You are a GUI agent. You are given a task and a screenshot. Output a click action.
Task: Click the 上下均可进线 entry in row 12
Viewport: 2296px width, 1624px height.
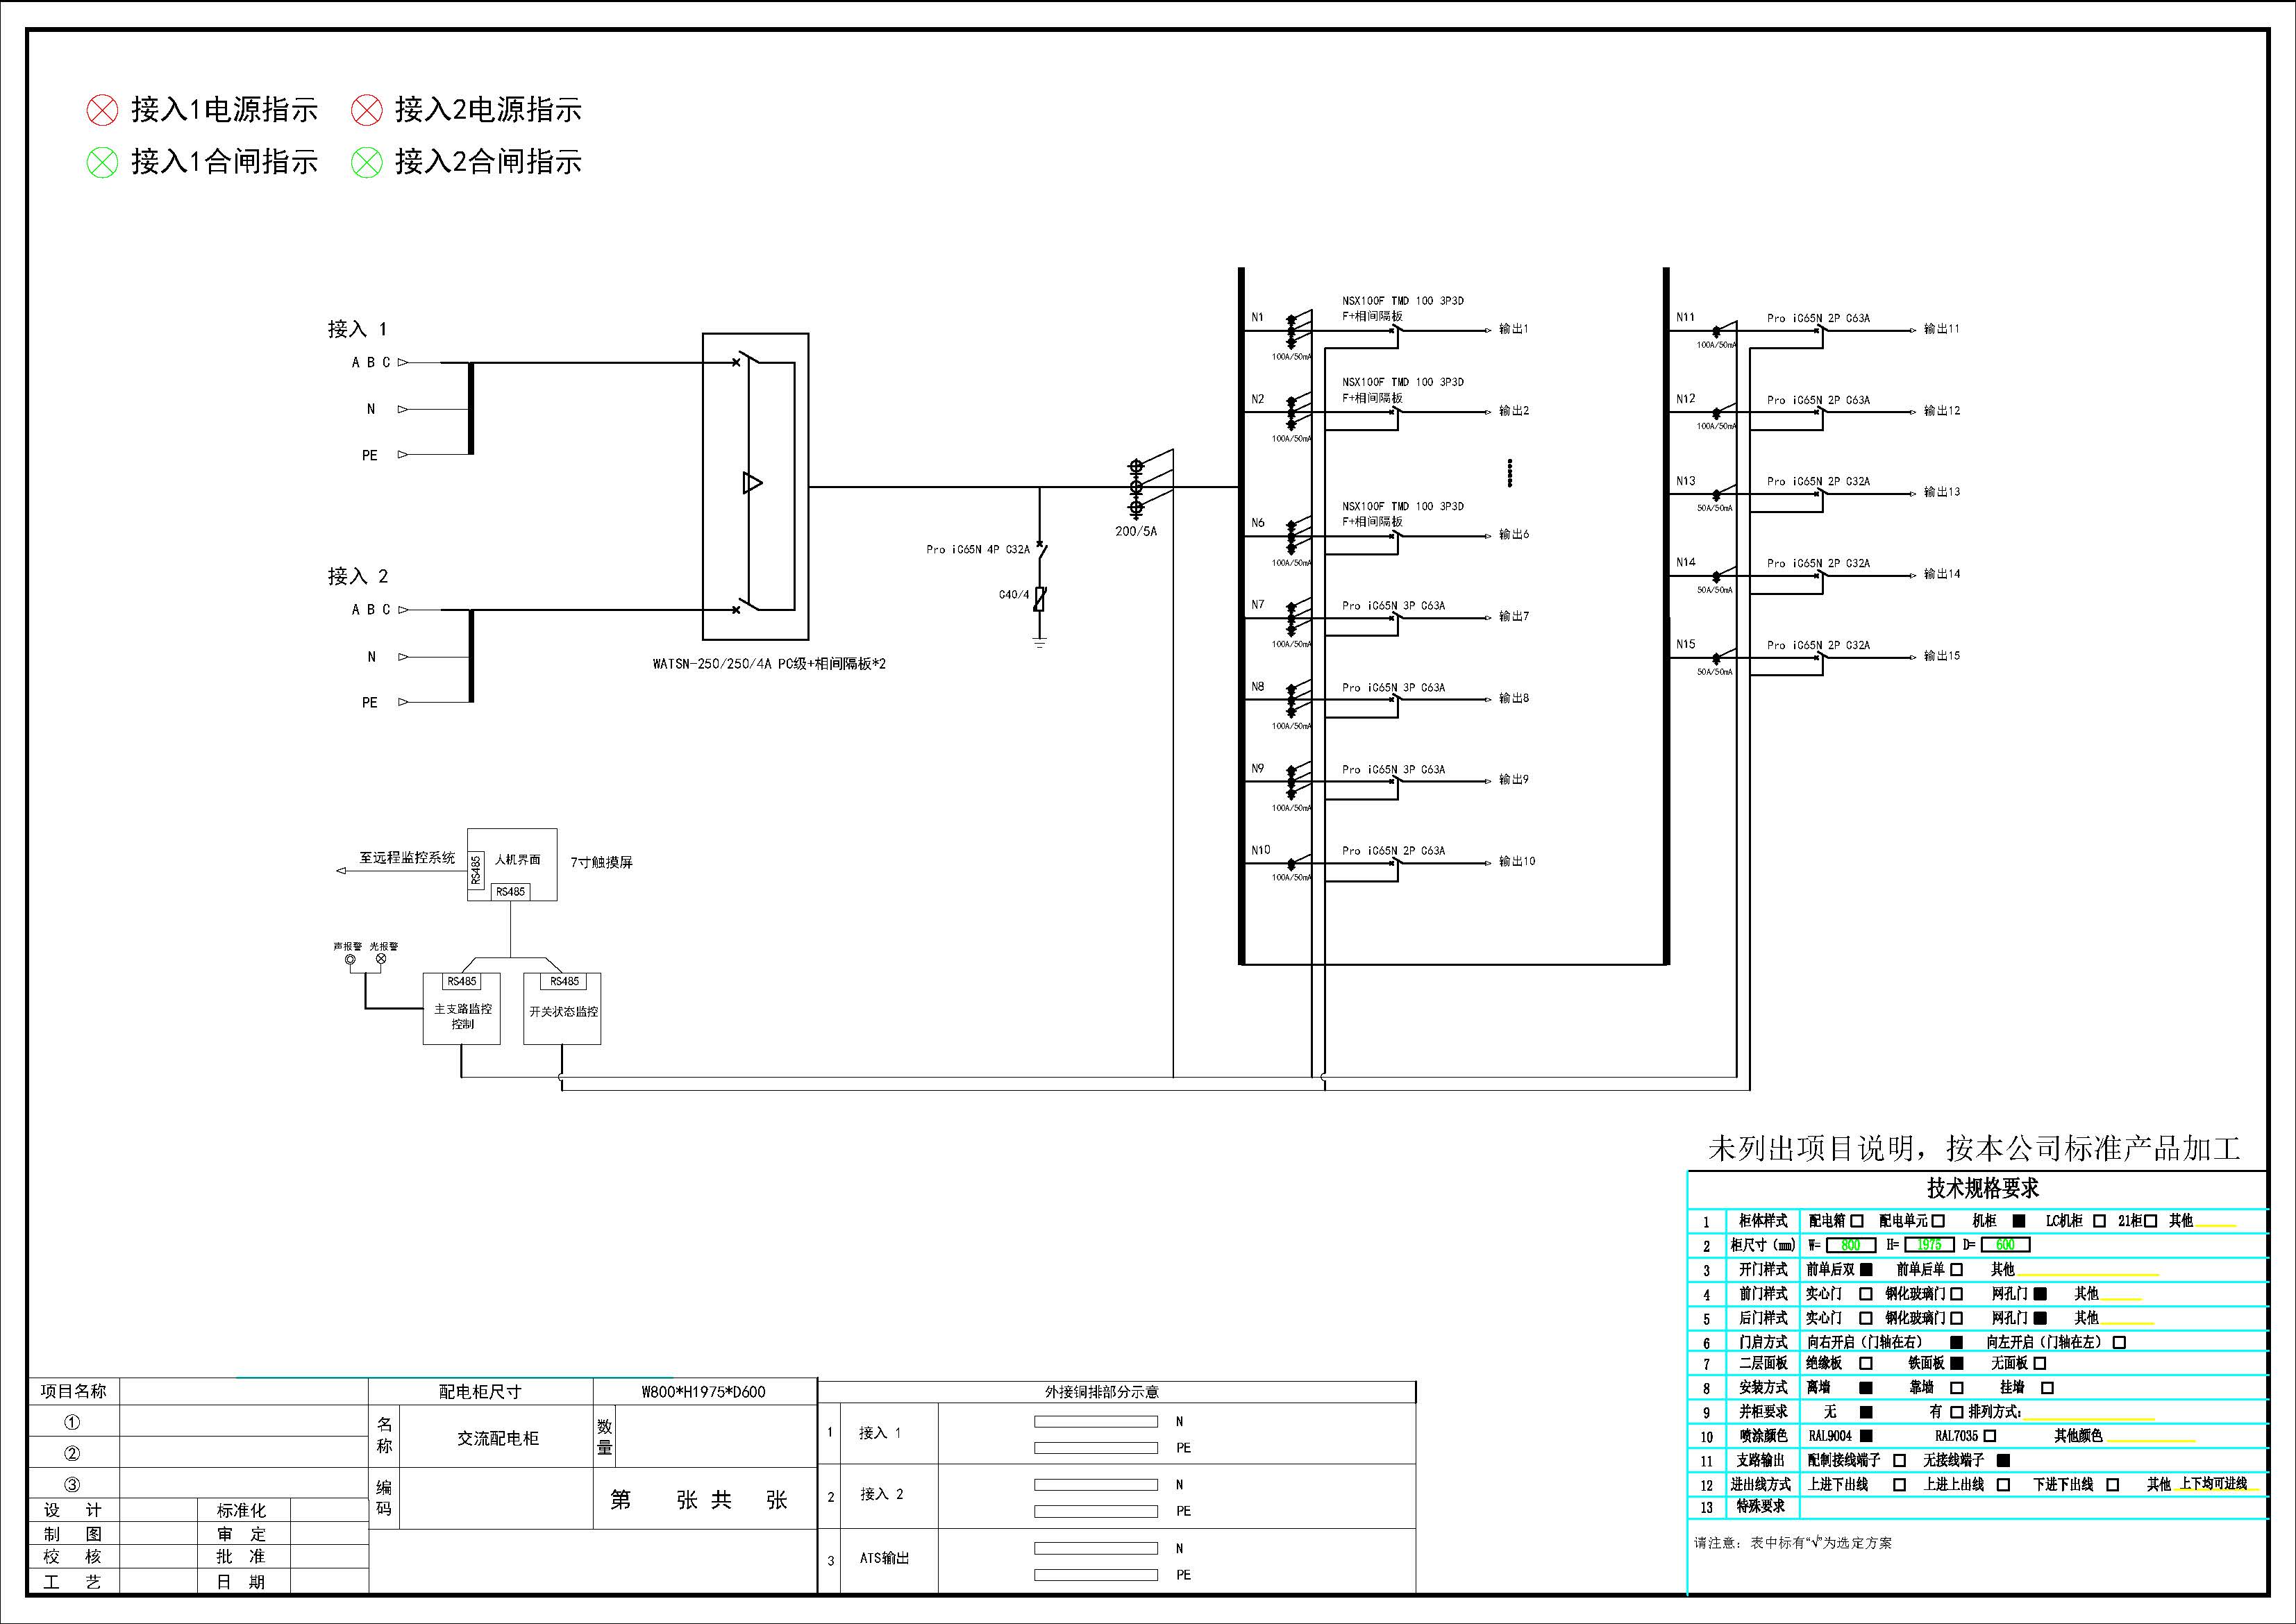tap(2213, 1484)
